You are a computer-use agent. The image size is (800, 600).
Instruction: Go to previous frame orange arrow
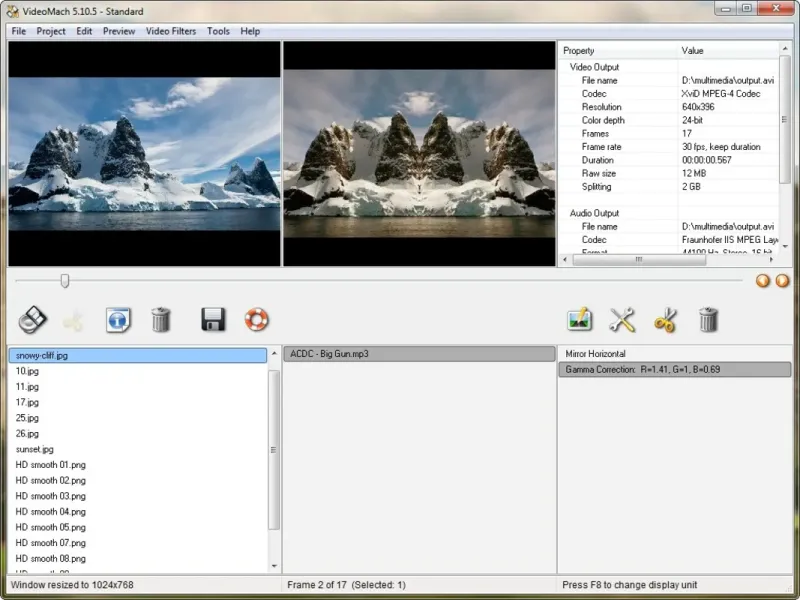[763, 281]
